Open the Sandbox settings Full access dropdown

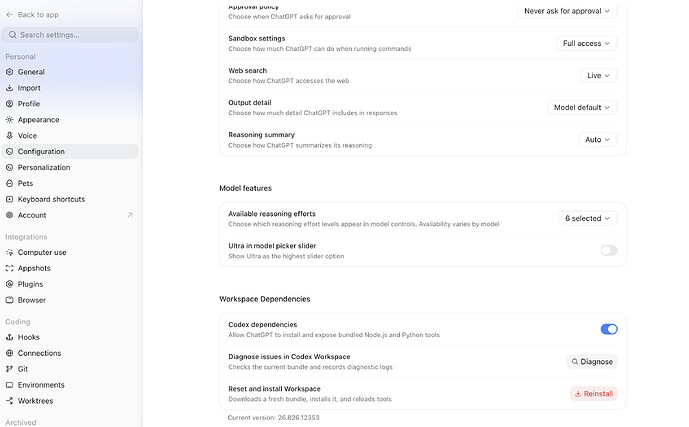(x=587, y=43)
